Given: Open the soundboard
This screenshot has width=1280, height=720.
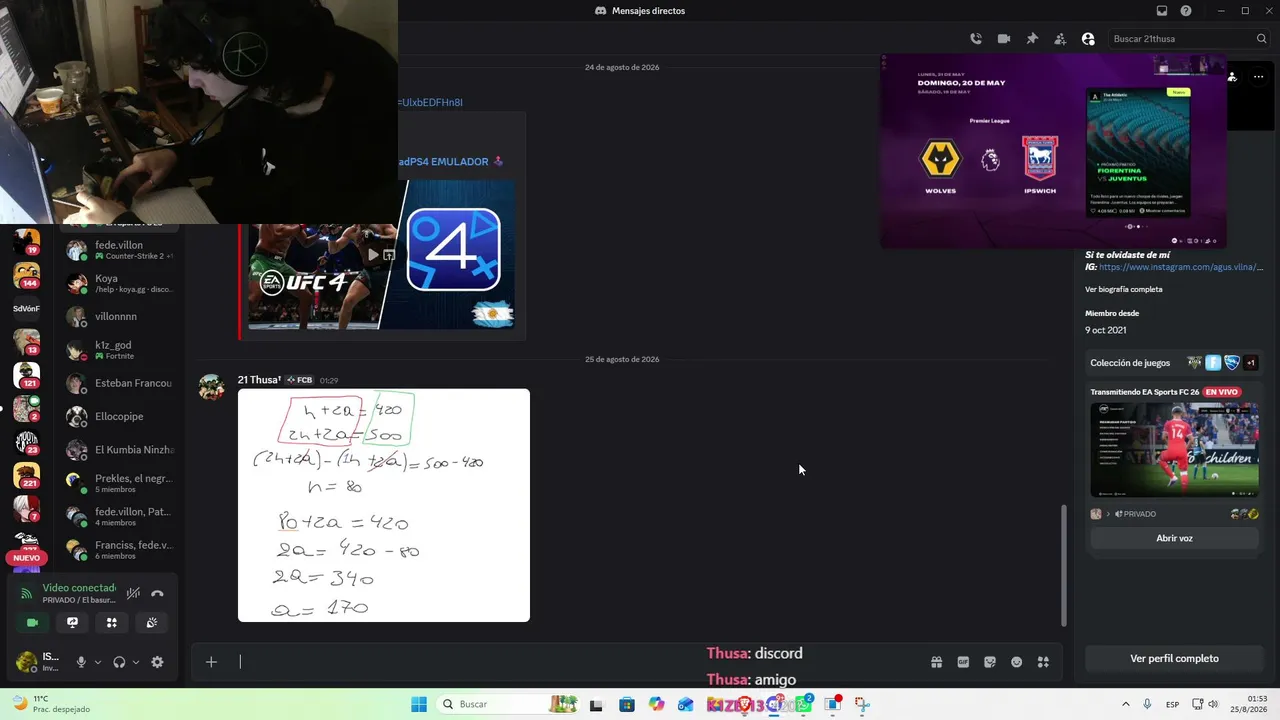Looking at the screenshot, I should pyautogui.click(x=152, y=622).
